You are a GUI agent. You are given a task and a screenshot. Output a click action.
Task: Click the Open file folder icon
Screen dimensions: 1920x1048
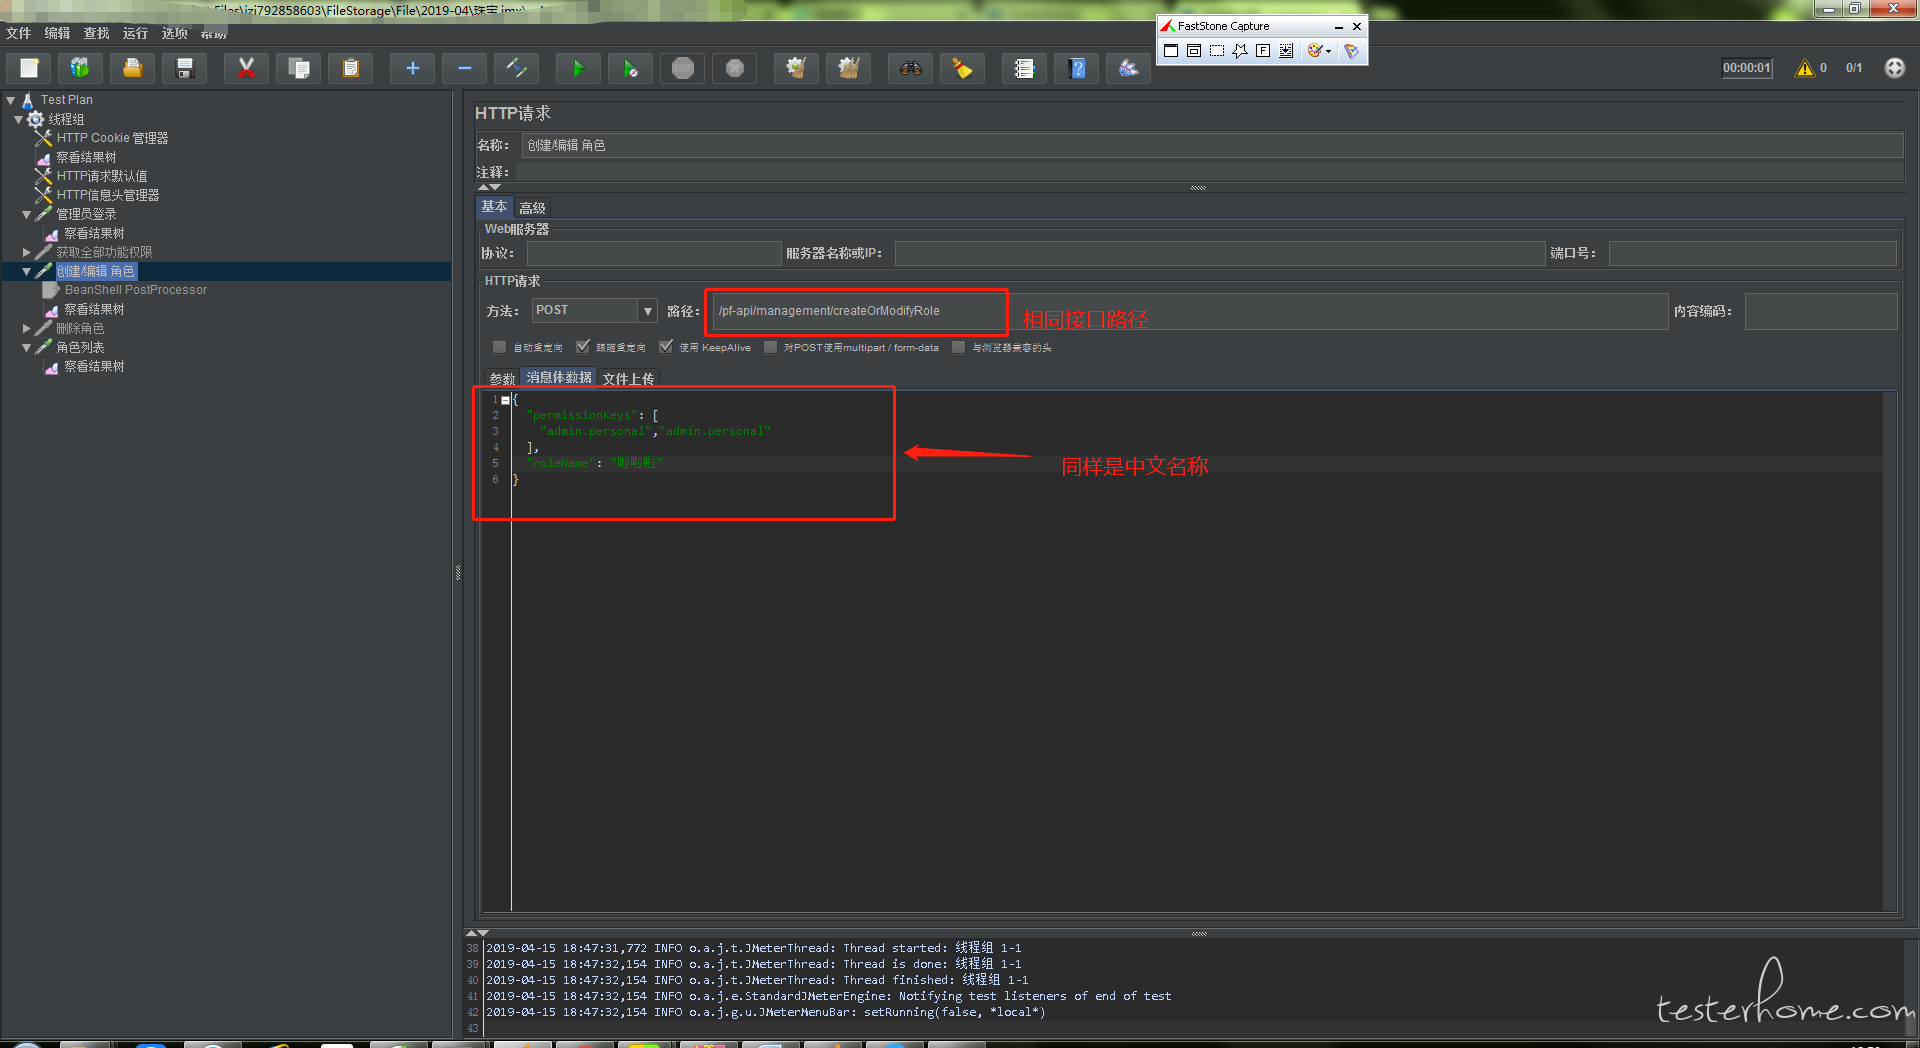[x=132, y=68]
